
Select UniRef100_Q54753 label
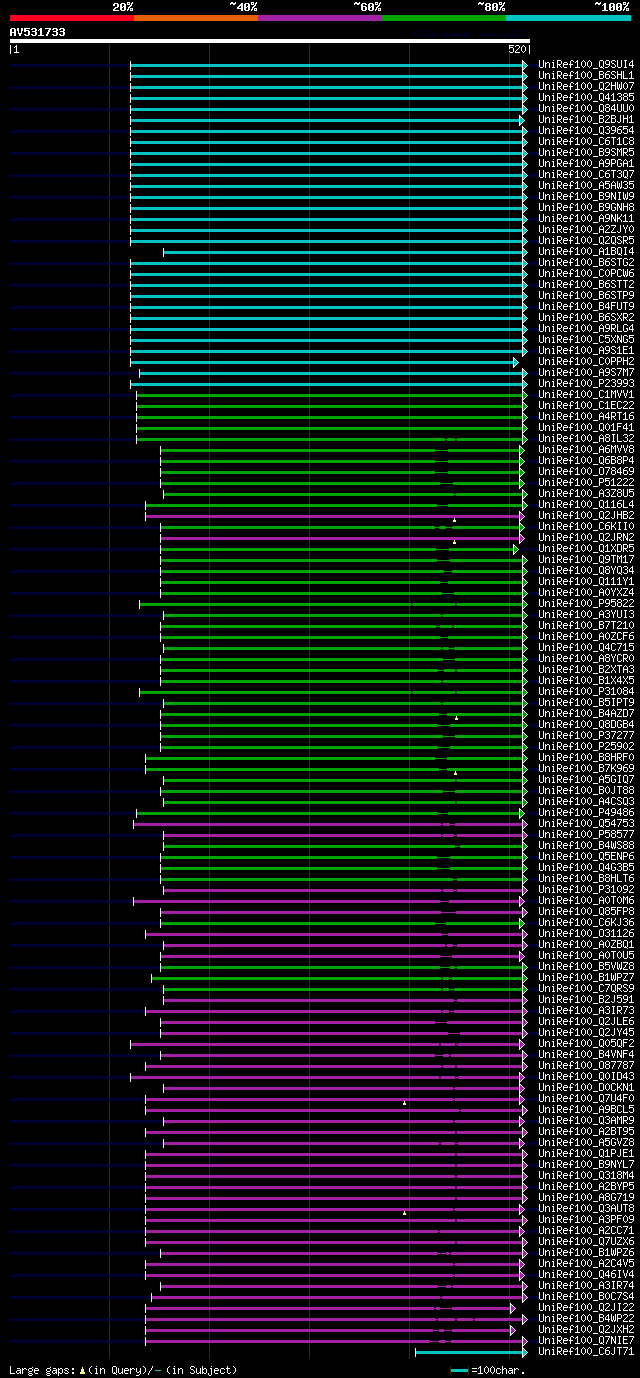pyautogui.click(x=586, y=823)
